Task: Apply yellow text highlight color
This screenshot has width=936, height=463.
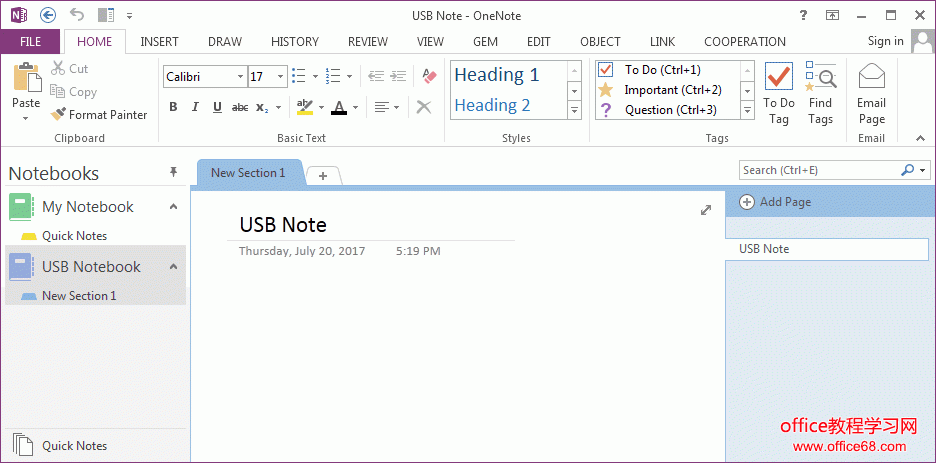Action: click(x=305, y=107)
